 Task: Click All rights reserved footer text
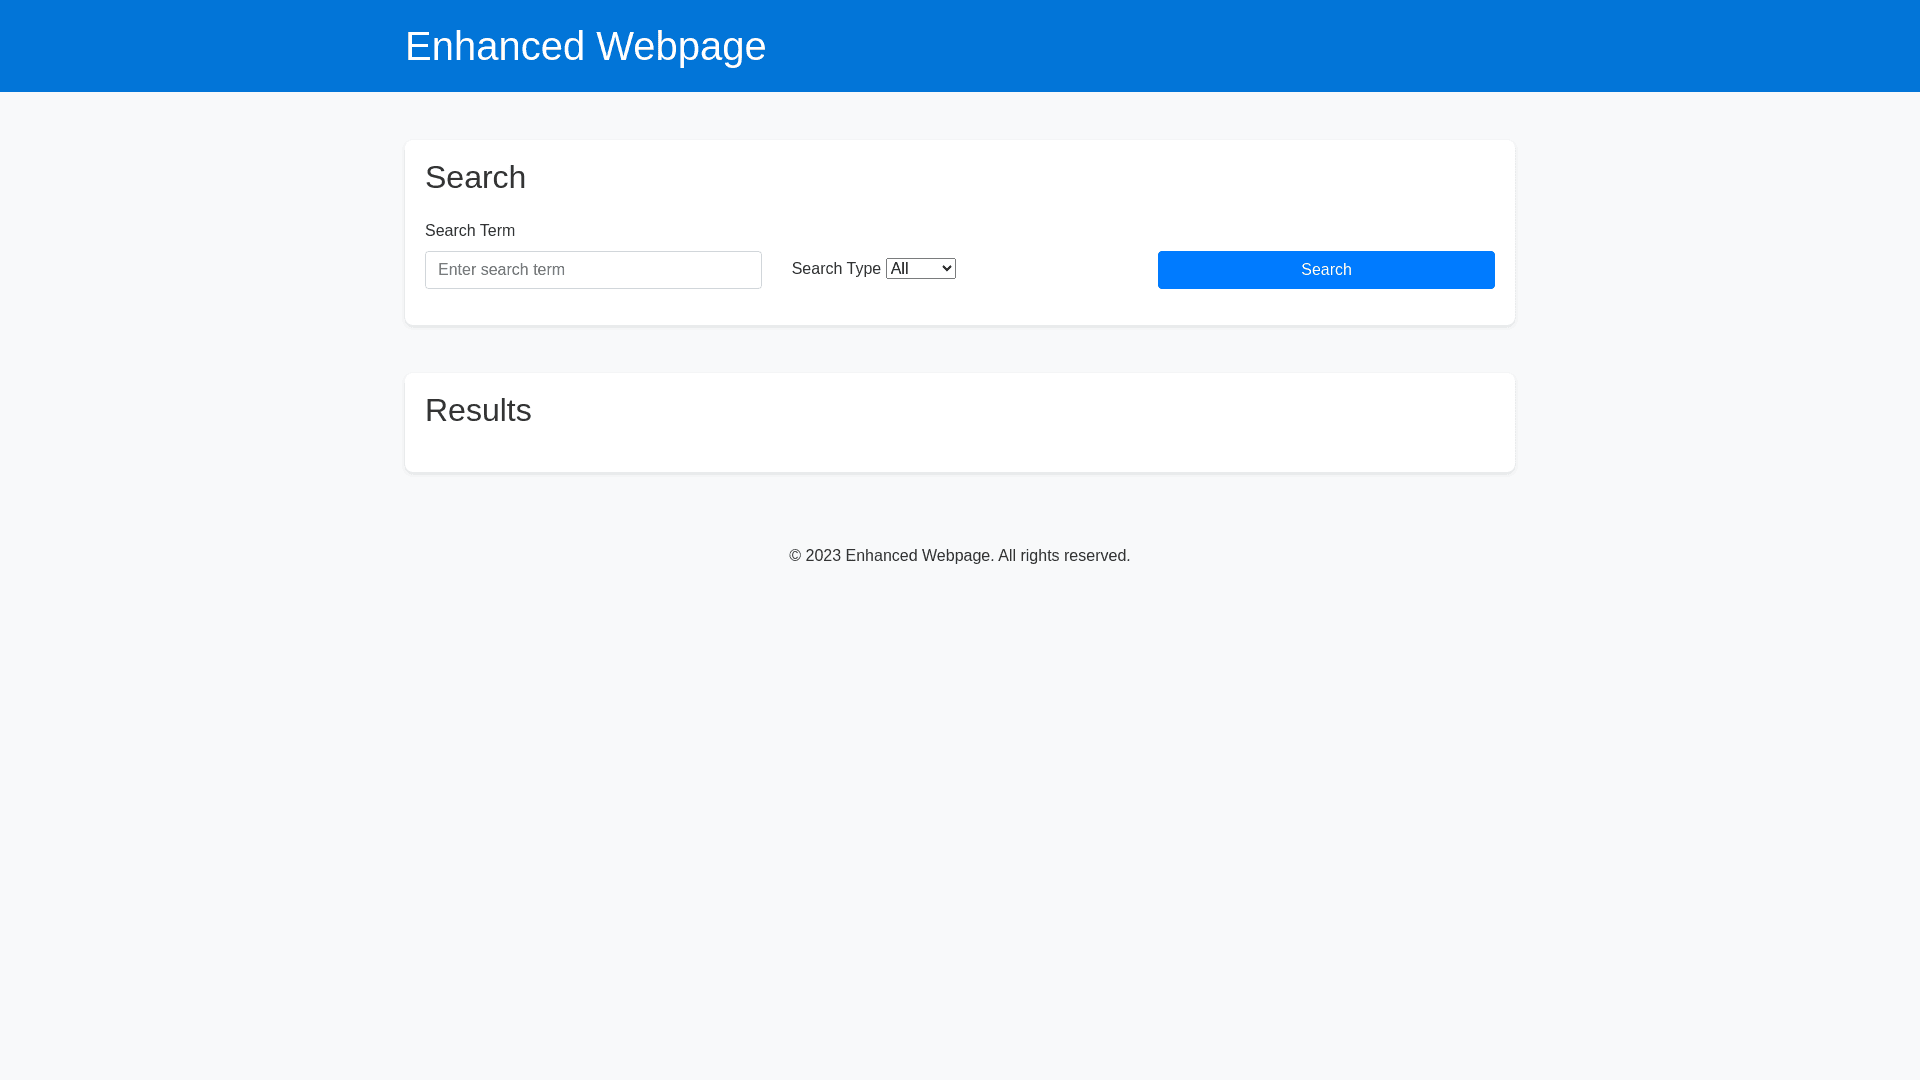pyautogui.click(x=1063, y=556)
